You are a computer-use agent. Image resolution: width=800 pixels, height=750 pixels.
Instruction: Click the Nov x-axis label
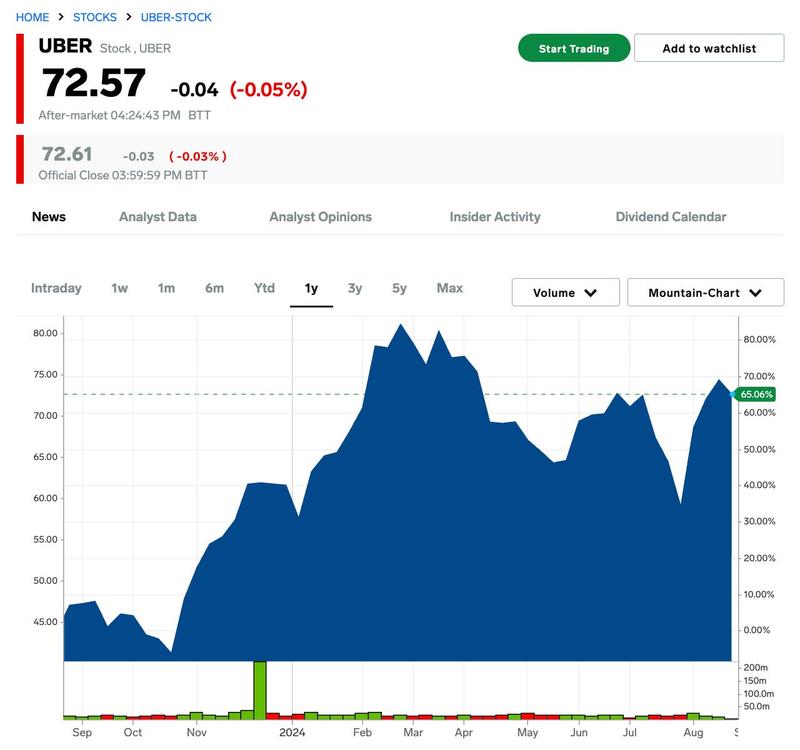click(x=196, y=733)
